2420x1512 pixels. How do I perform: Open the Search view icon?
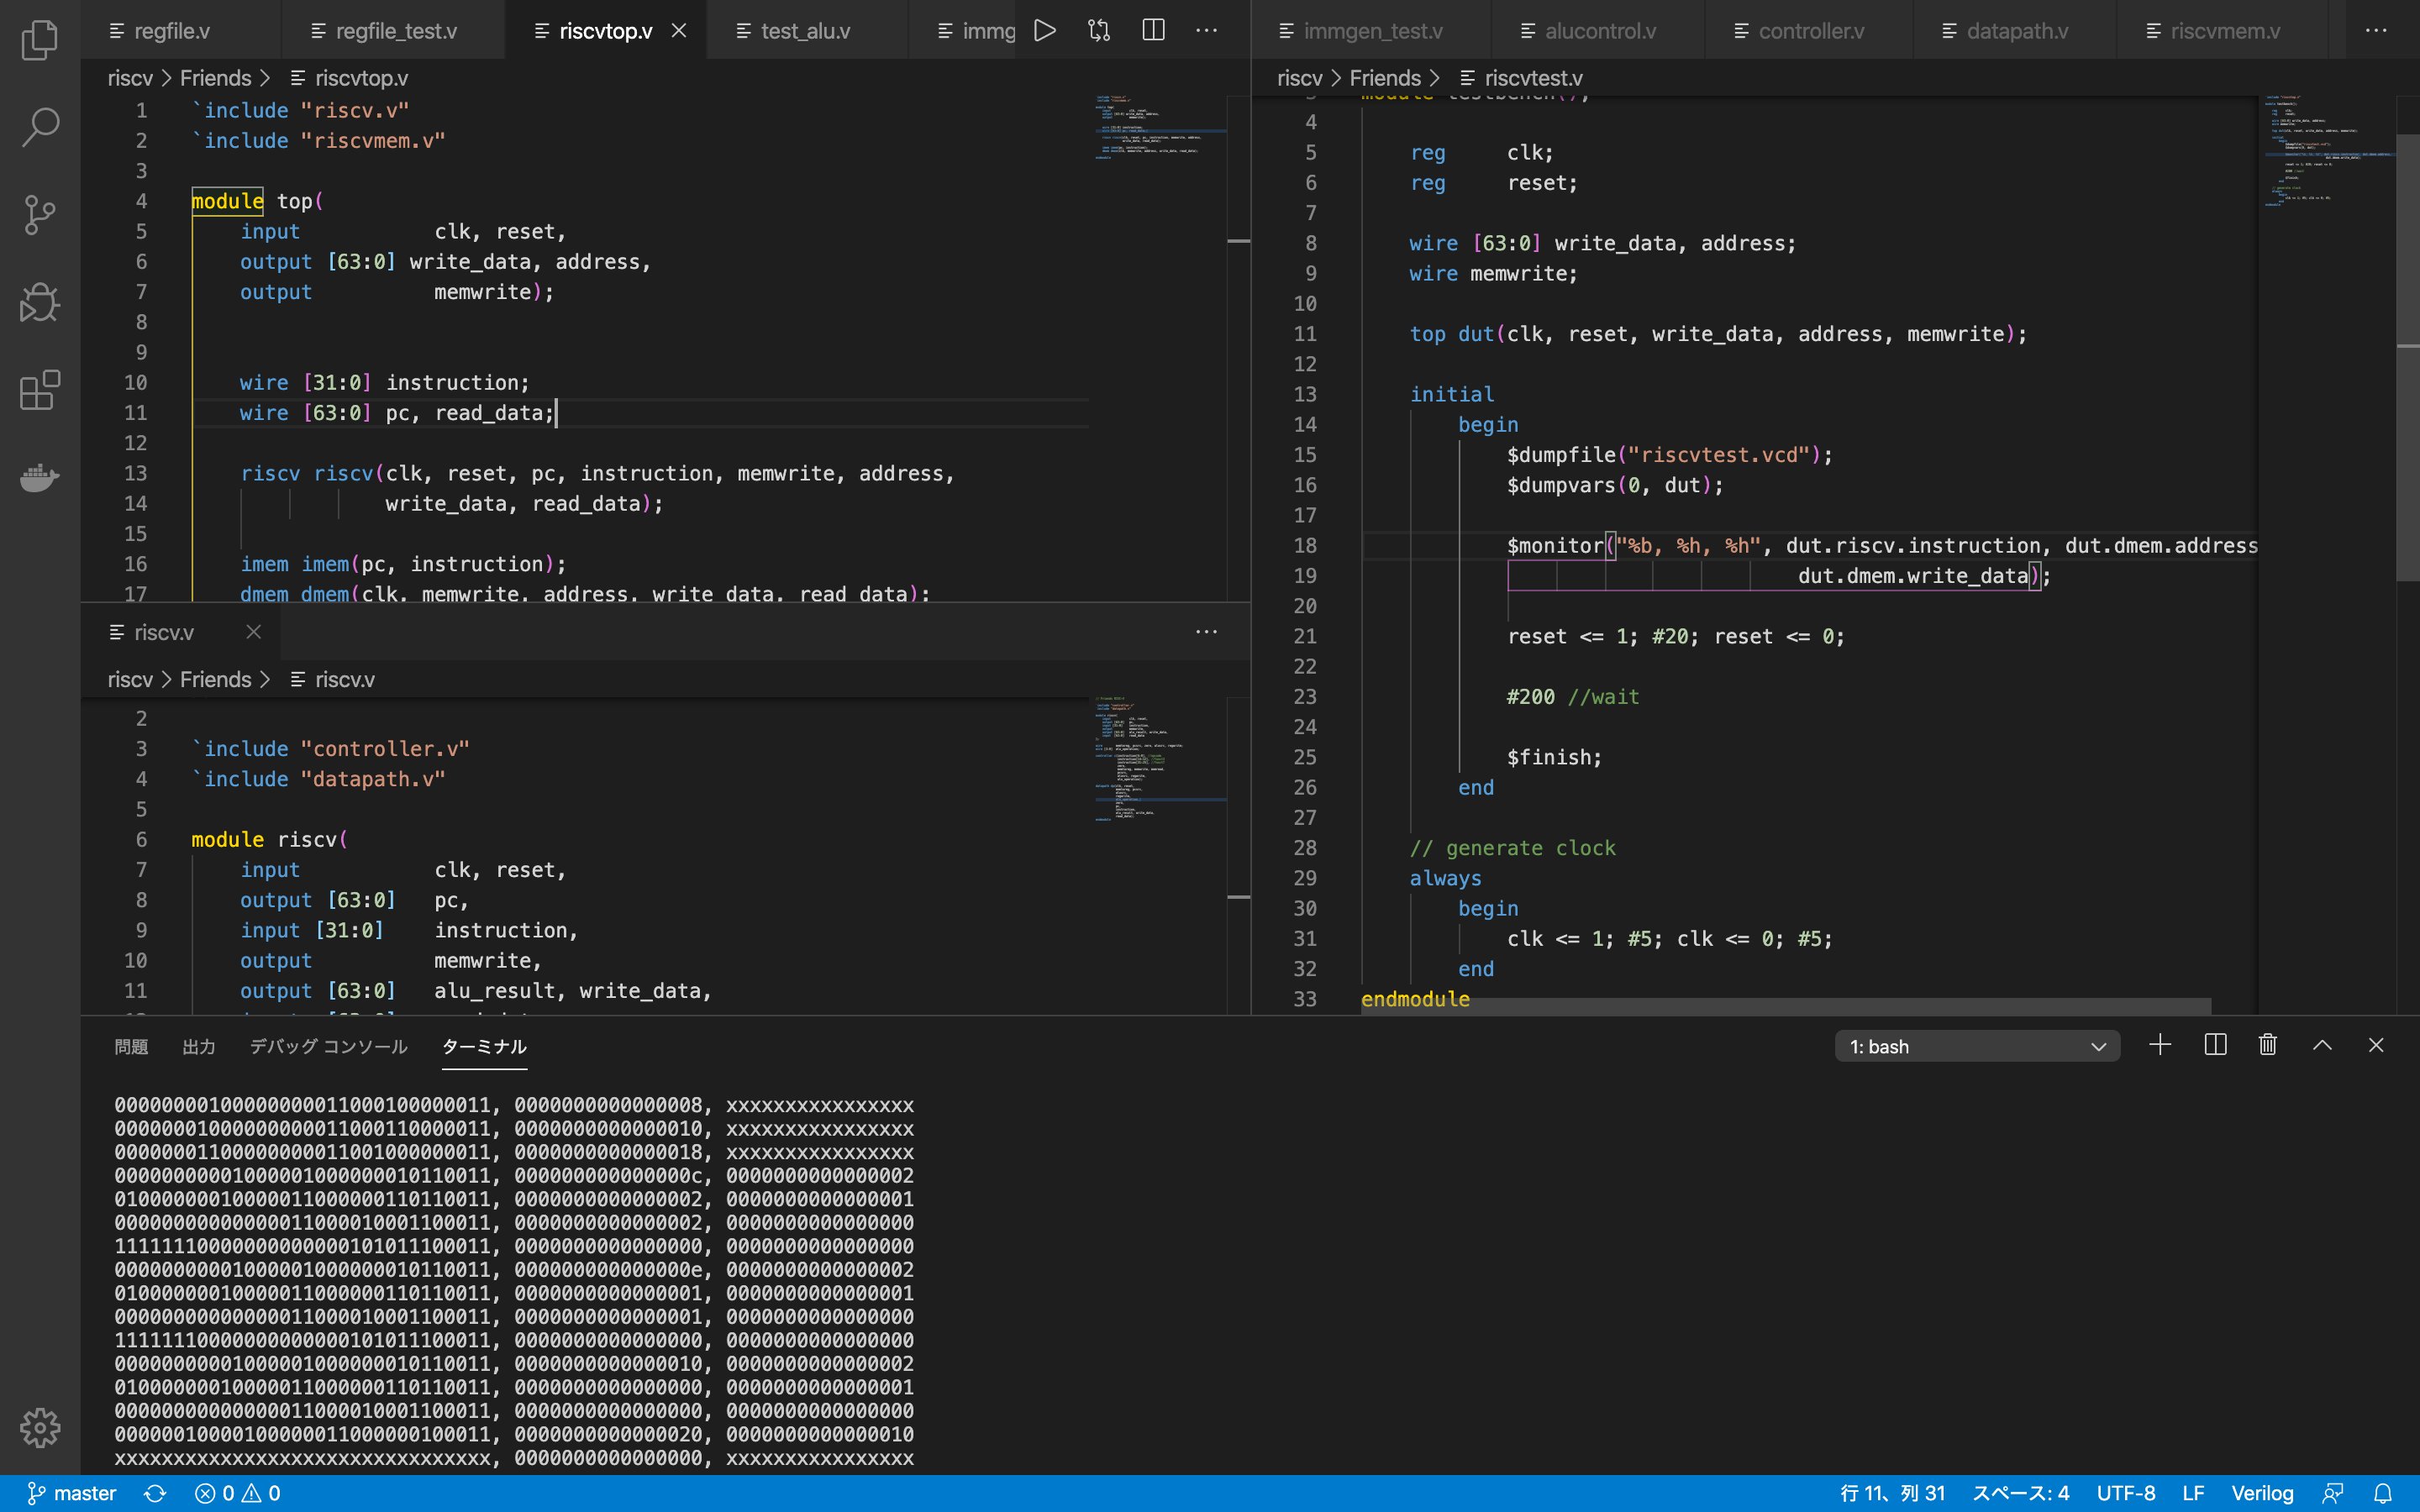coord(40,127)
